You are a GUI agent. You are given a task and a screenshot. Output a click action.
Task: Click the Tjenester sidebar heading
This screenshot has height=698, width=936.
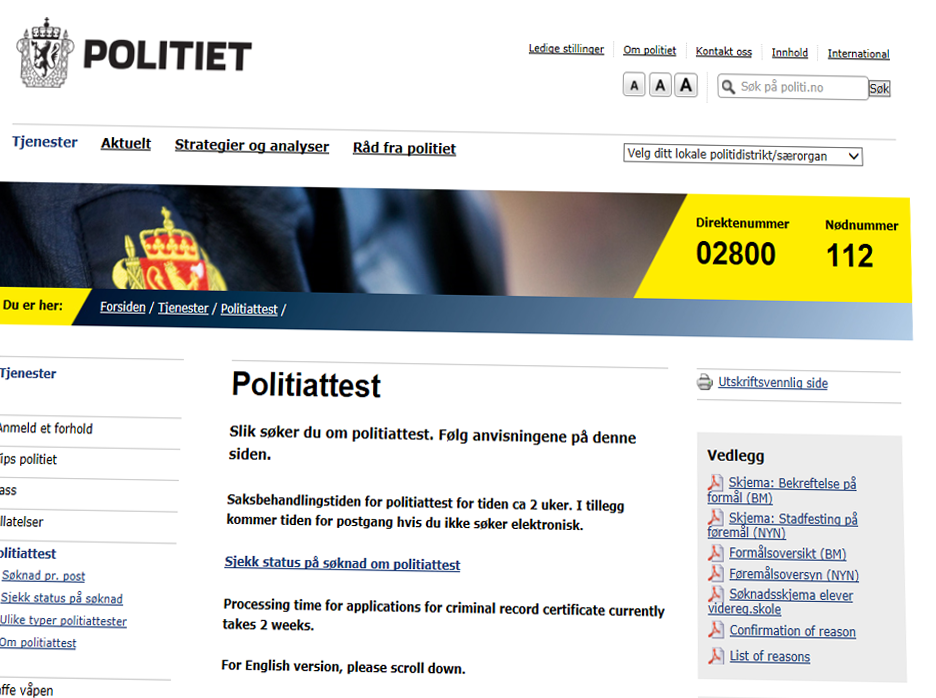[28, 374]
